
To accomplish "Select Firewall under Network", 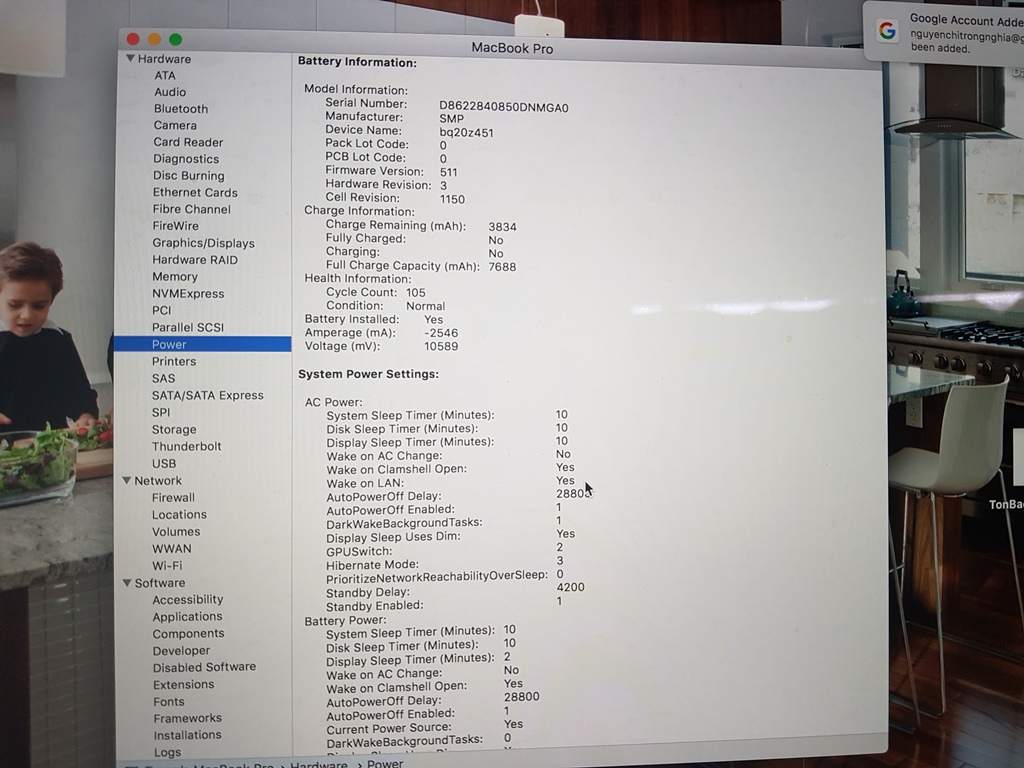I will tap(173, 498).
